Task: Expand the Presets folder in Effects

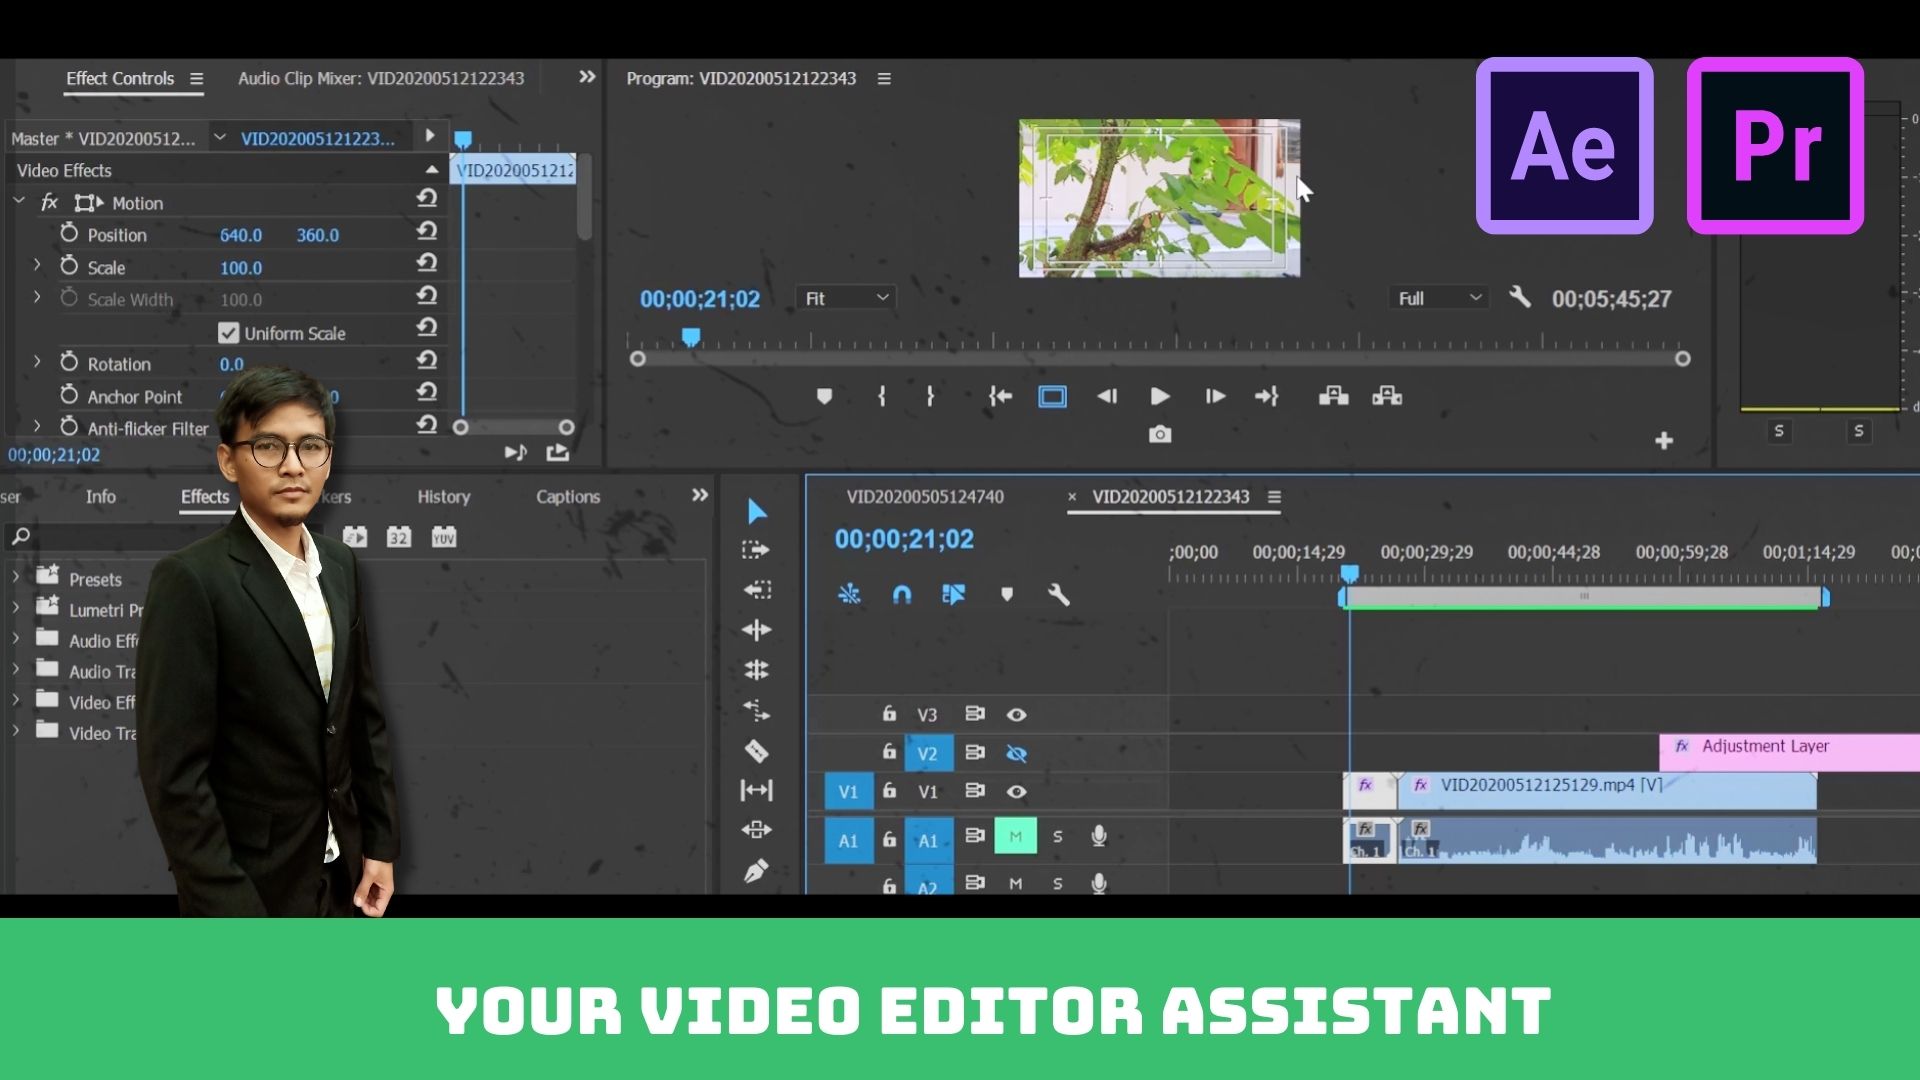Action: 16,578
